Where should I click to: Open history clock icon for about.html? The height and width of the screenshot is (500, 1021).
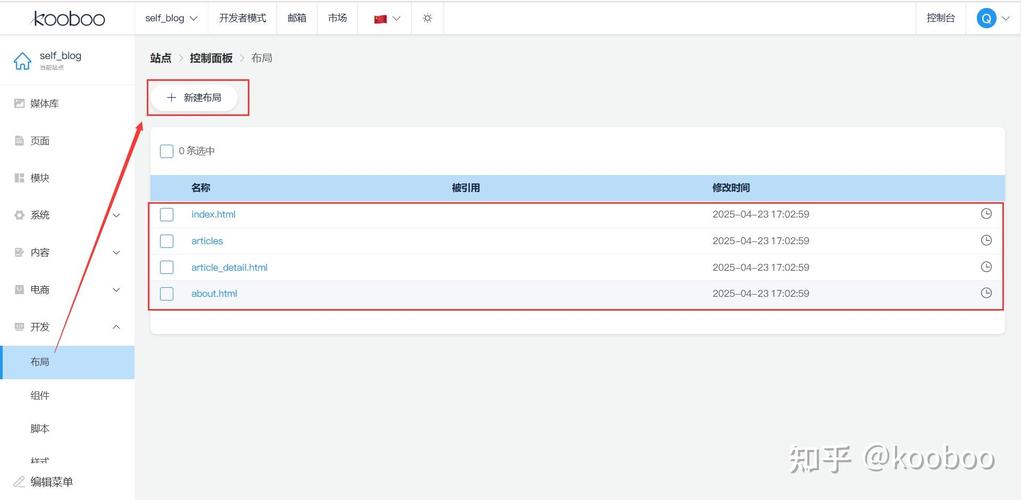coord(986,293)
